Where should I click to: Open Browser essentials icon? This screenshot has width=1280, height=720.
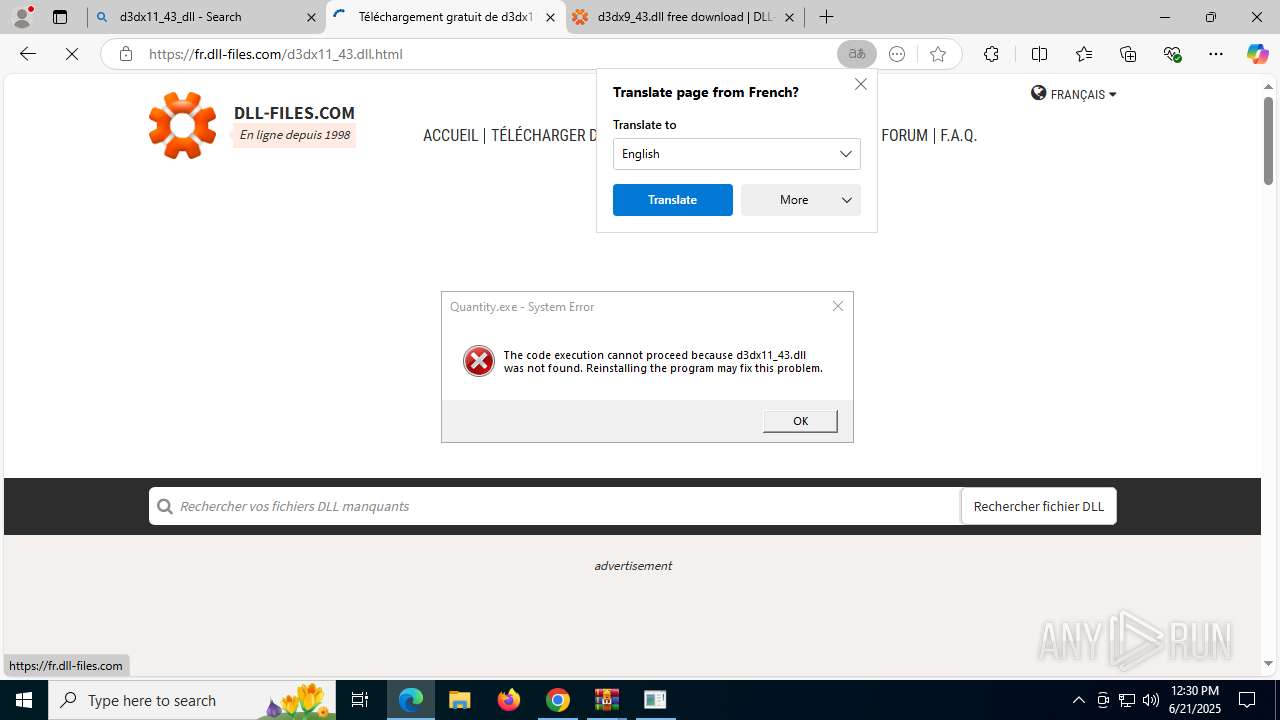[1172, 54]
